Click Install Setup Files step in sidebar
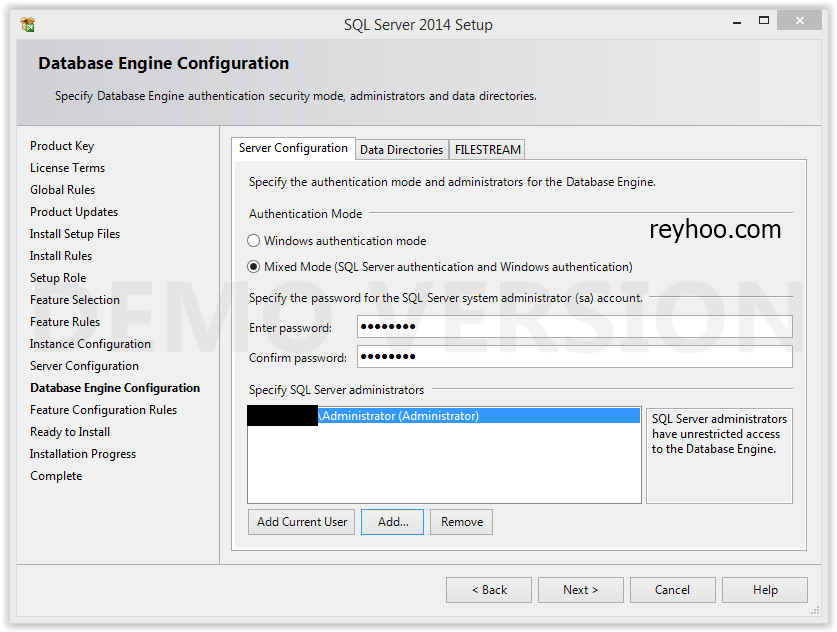Viewport: 837px width, 632px height. tap(75, 234)
